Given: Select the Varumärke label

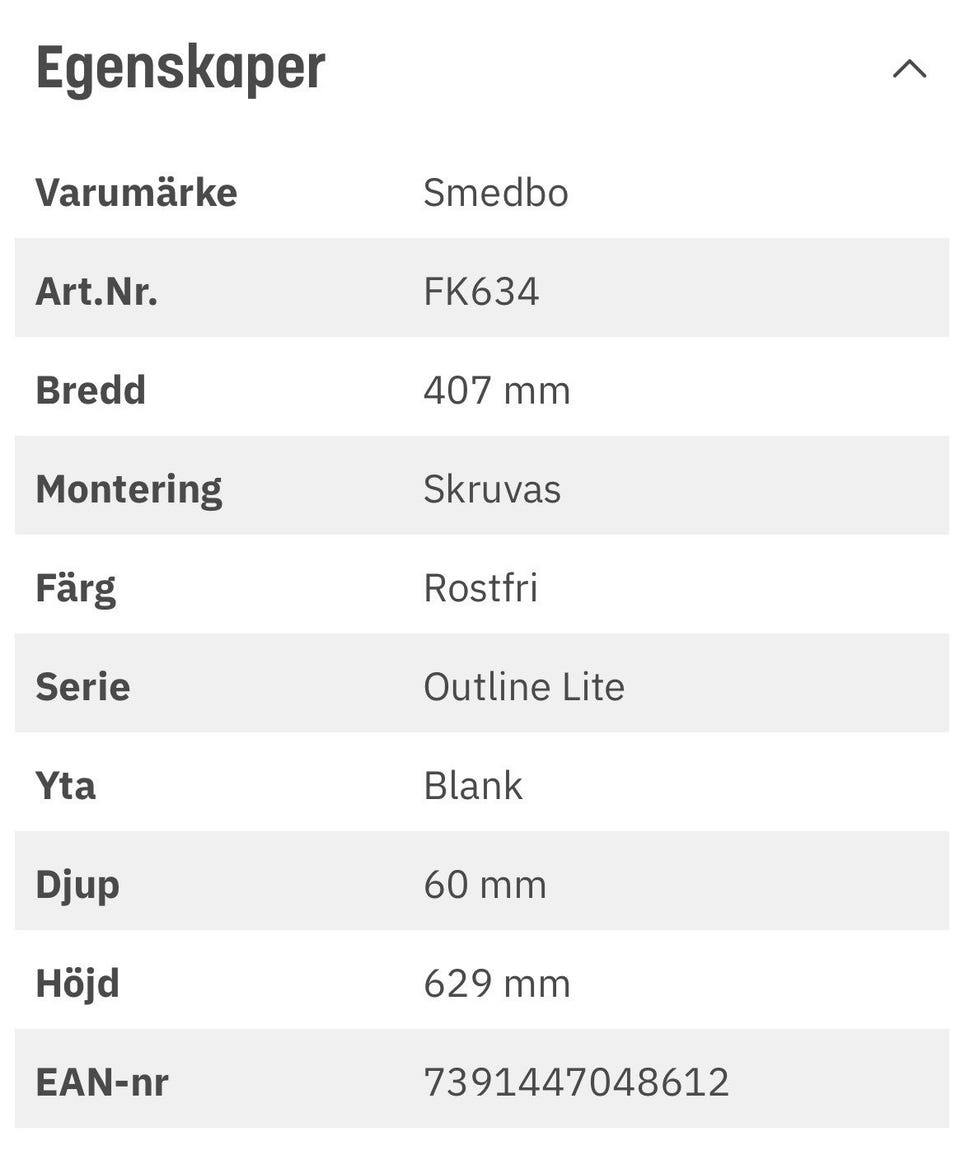Looking at the screenshot, I should [136, 192].
